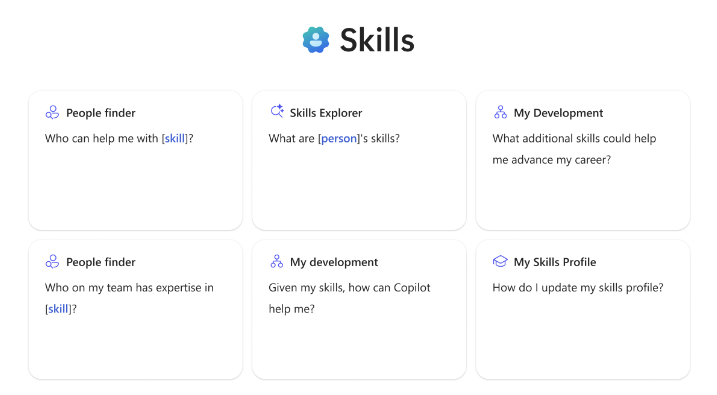This screenshot has height=395, width=717.
Task: Click the 'My Skills Profile' card title
Action: click(555, 262)
